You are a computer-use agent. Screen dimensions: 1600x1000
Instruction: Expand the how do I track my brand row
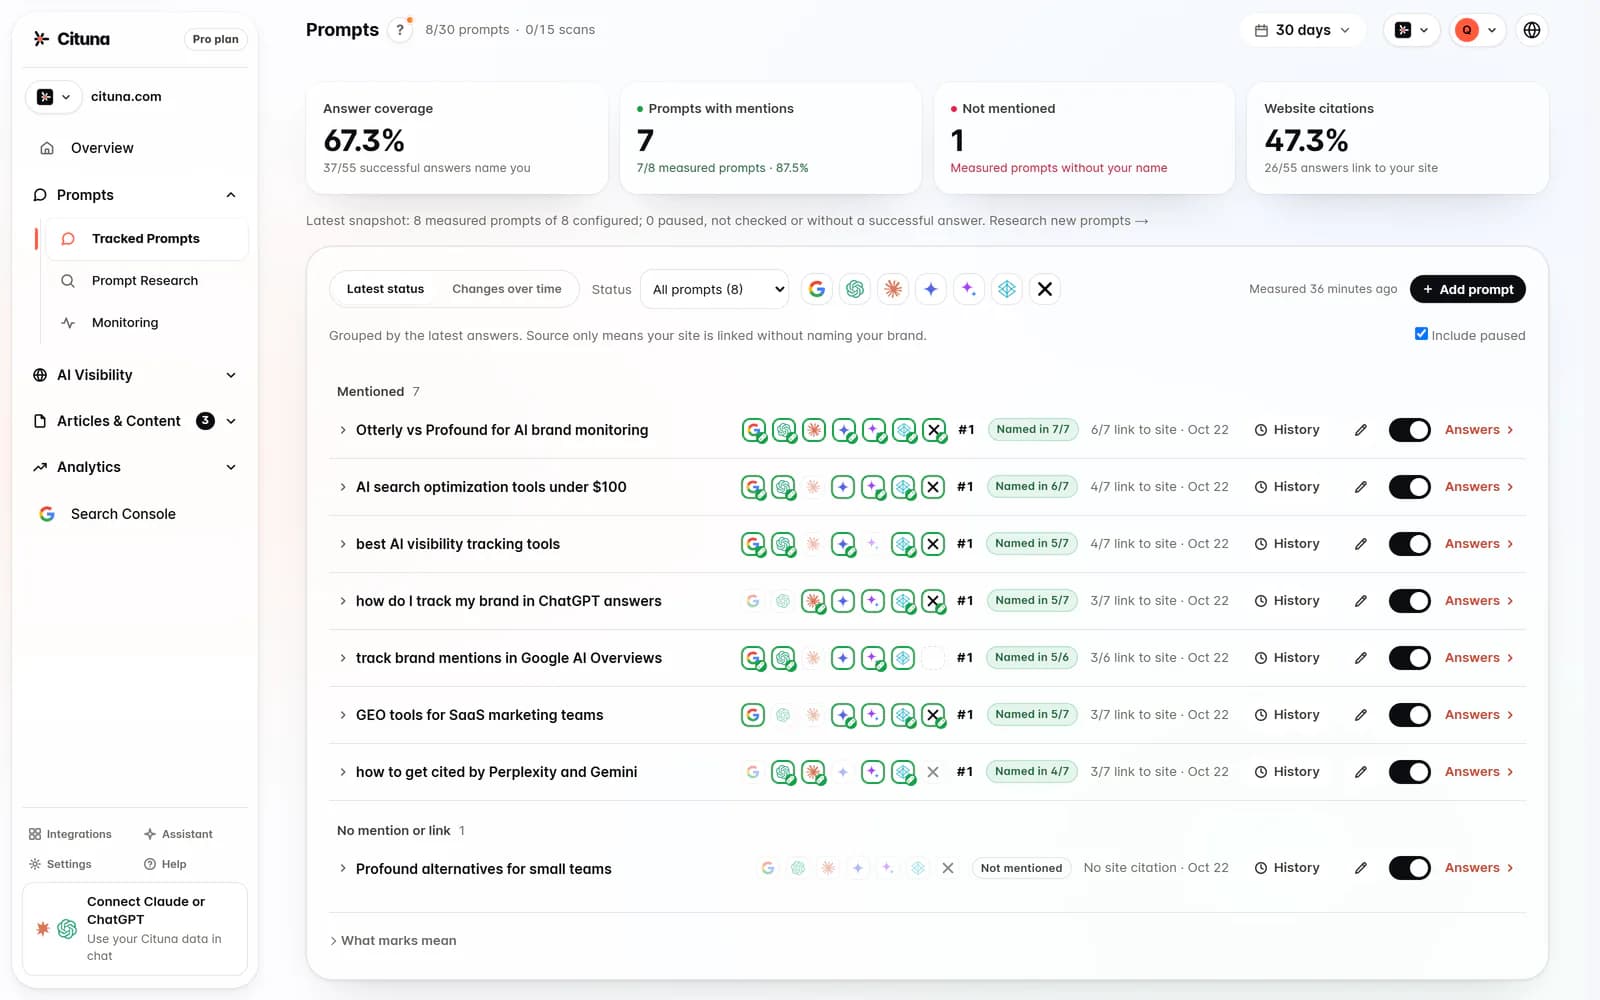click(343, 601)
